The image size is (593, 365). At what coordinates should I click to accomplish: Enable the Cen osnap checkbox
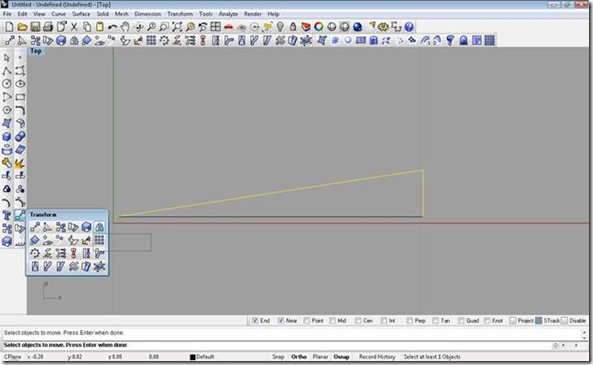pyautogui.click(x=358, y=321)
